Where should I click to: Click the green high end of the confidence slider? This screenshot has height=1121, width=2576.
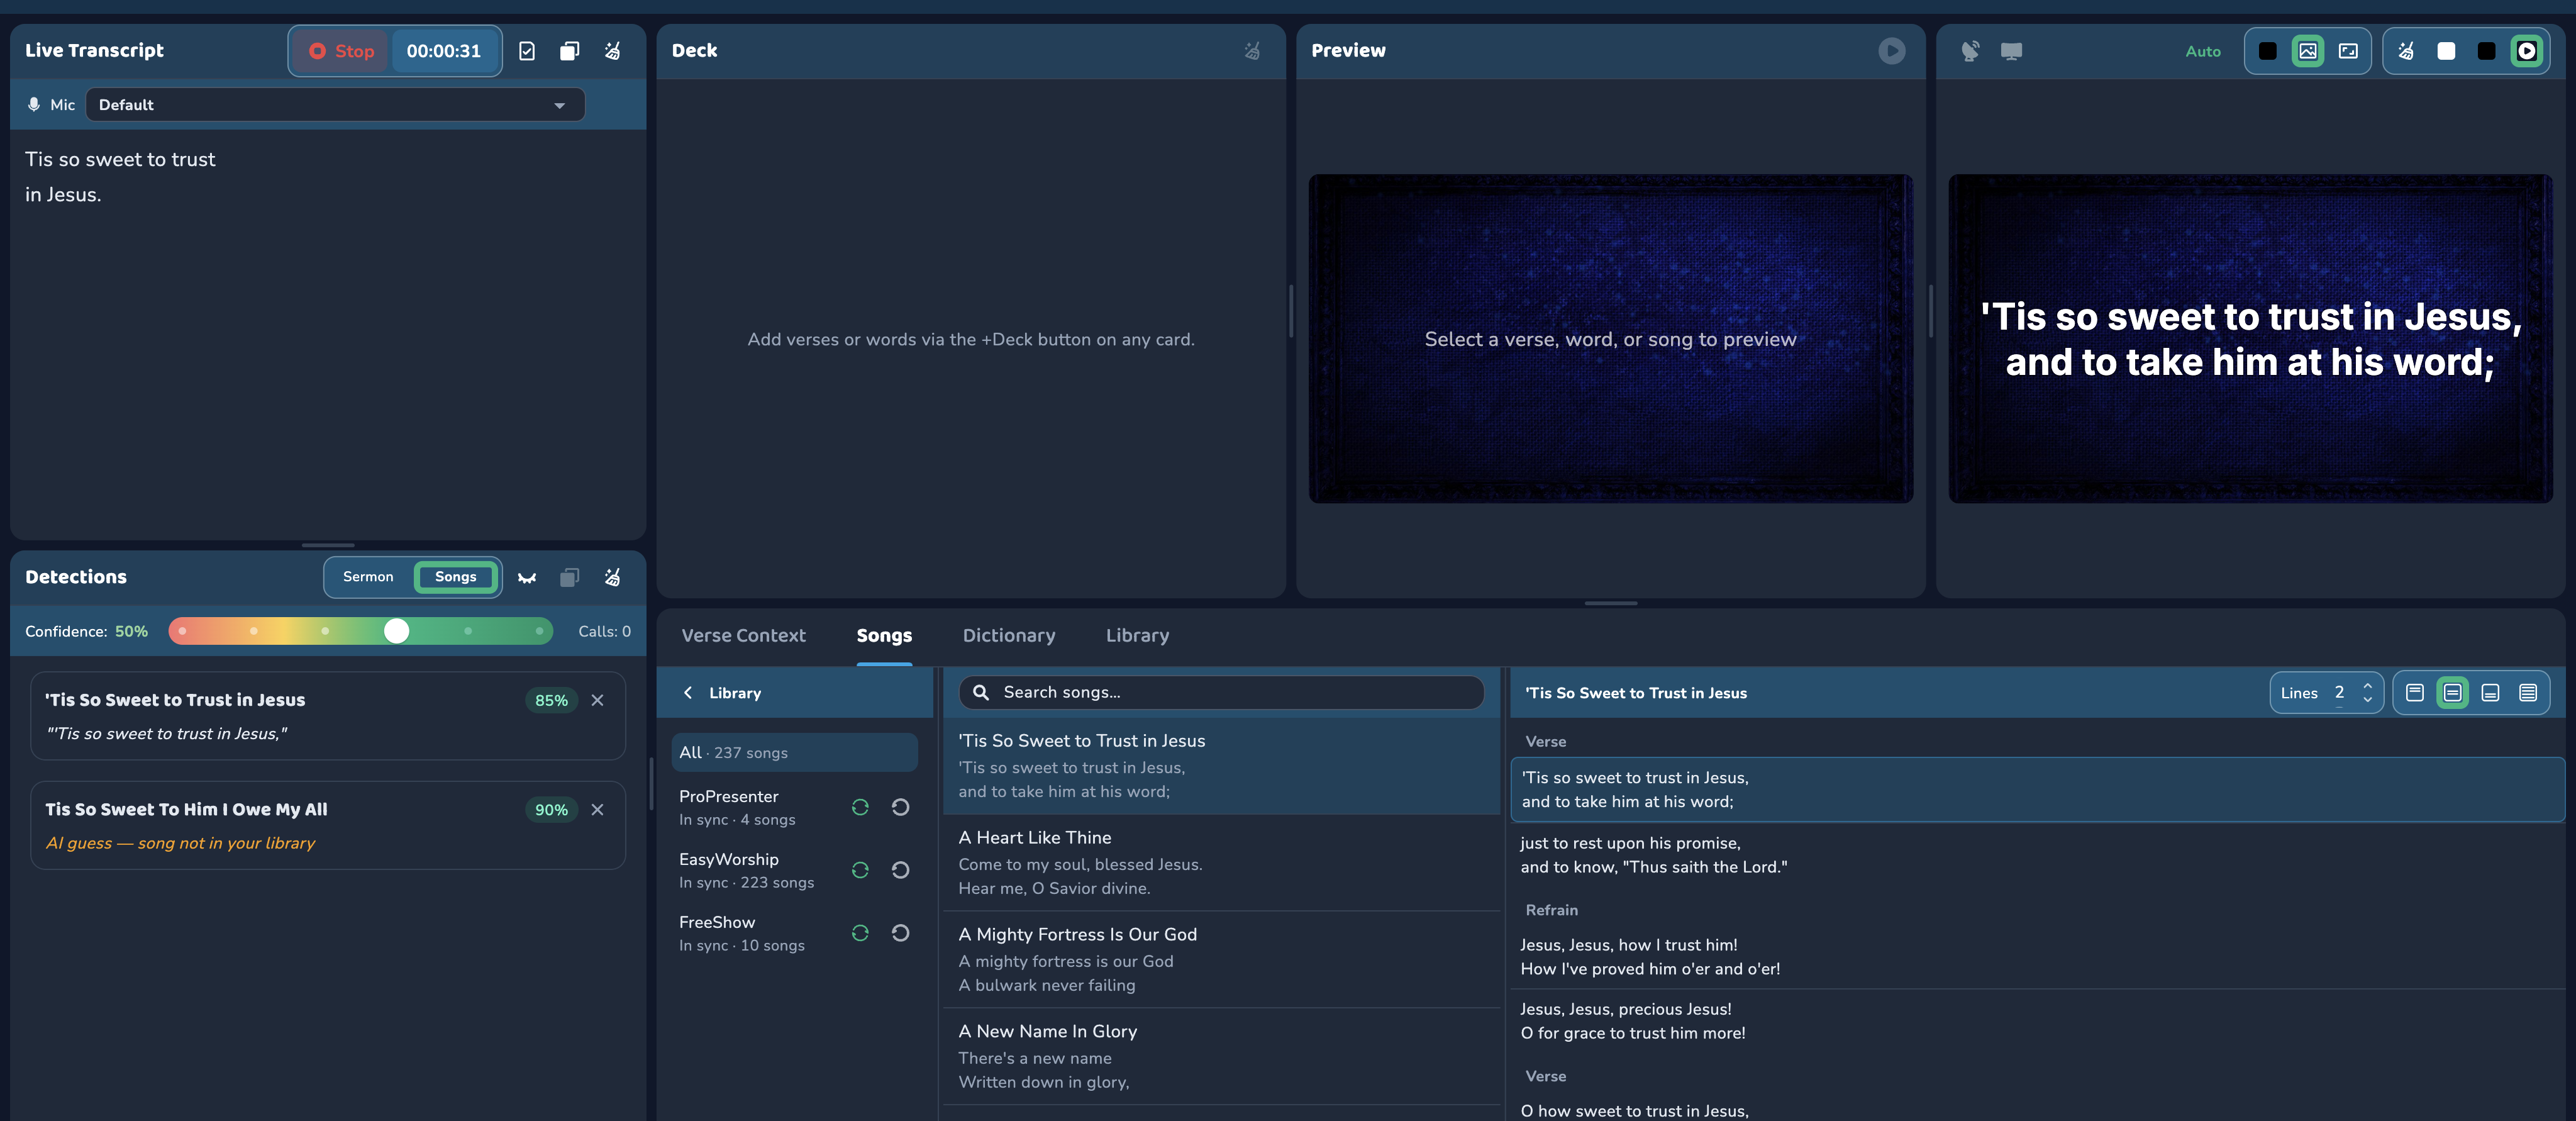tap(539, 631)
